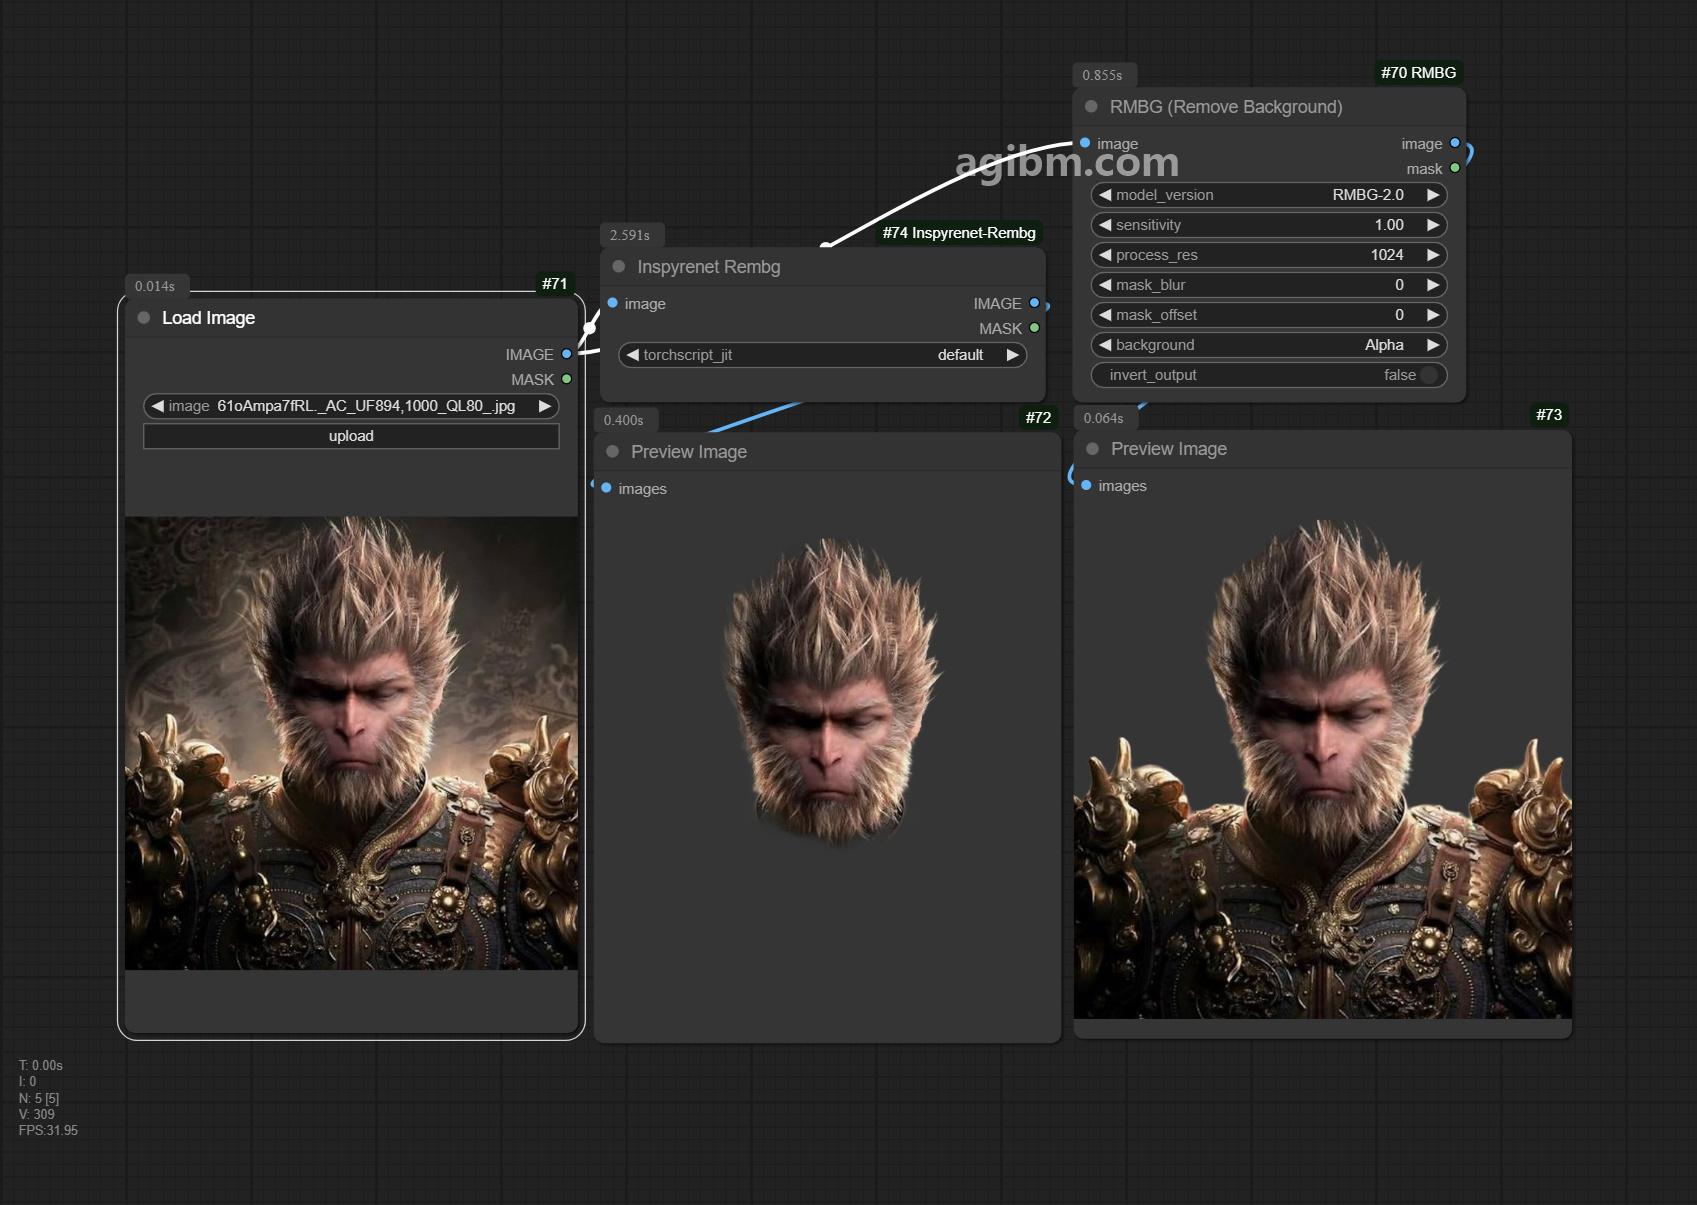This screenshot has height=1205, width=1697.
Task: Collapse Preview Image node #73 dot
Action: pos(1093,449)
